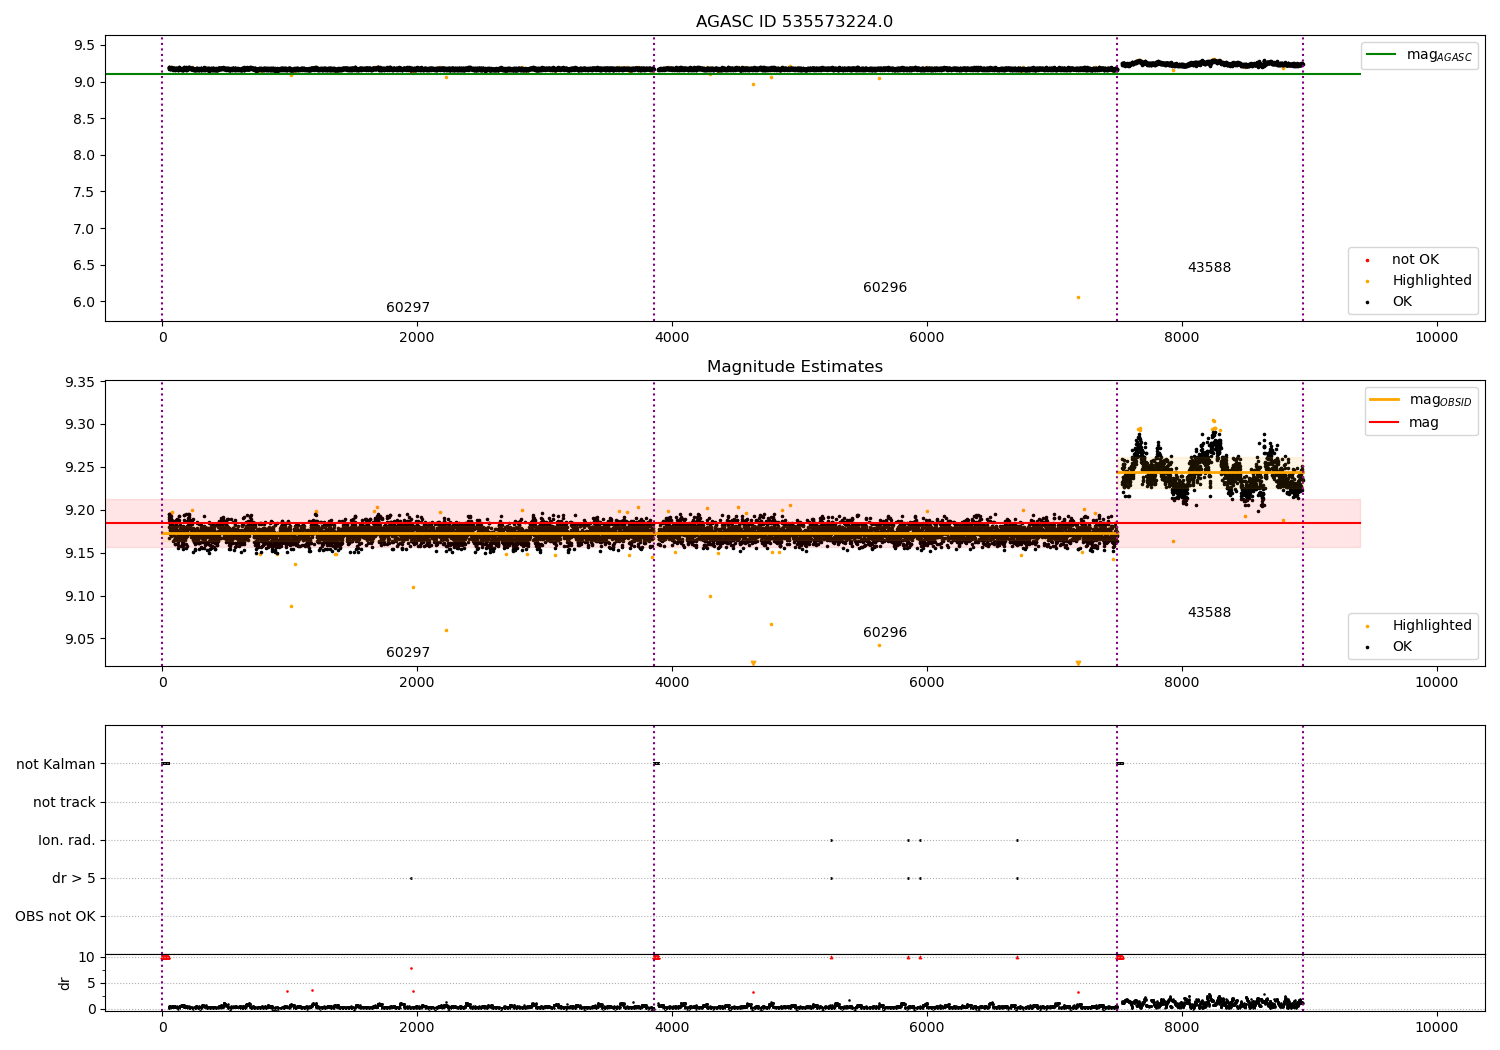Viewport: 1500px width, 1050px height.
Task: Click the 10 tick on the dr axis
Action: click(87, 957)
